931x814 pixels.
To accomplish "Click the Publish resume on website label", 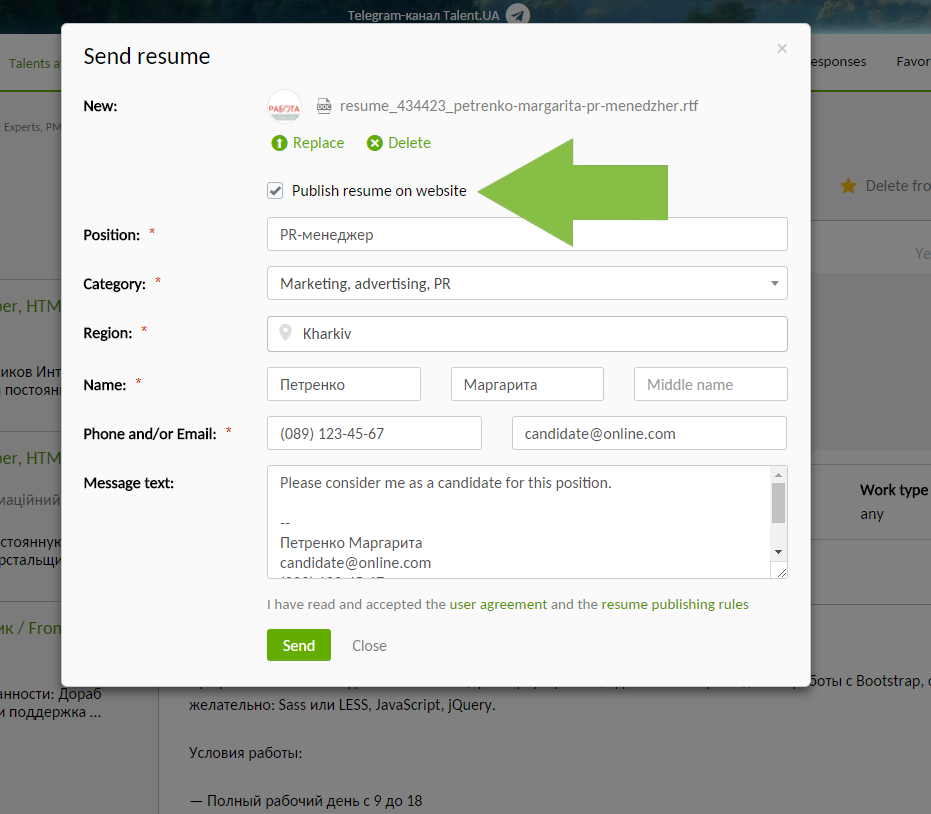I will (379, 191).
